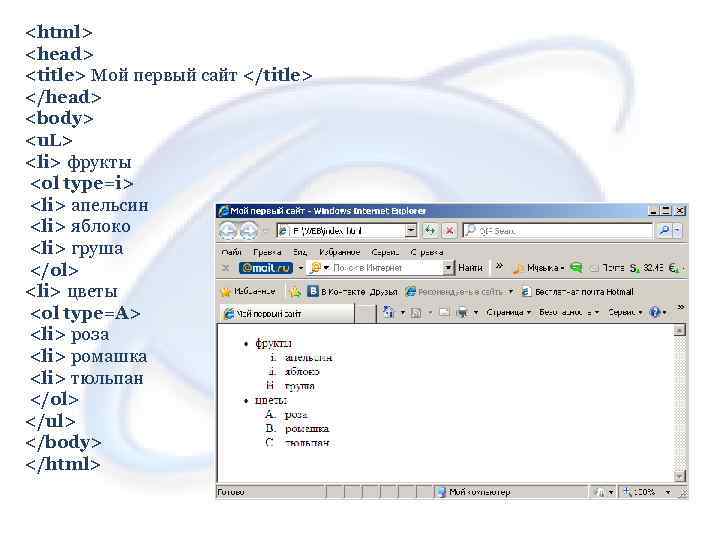Viewport: 720px width, 540px height.
Task: Go forward with the Forward arrow button
Action: point(248,231)
